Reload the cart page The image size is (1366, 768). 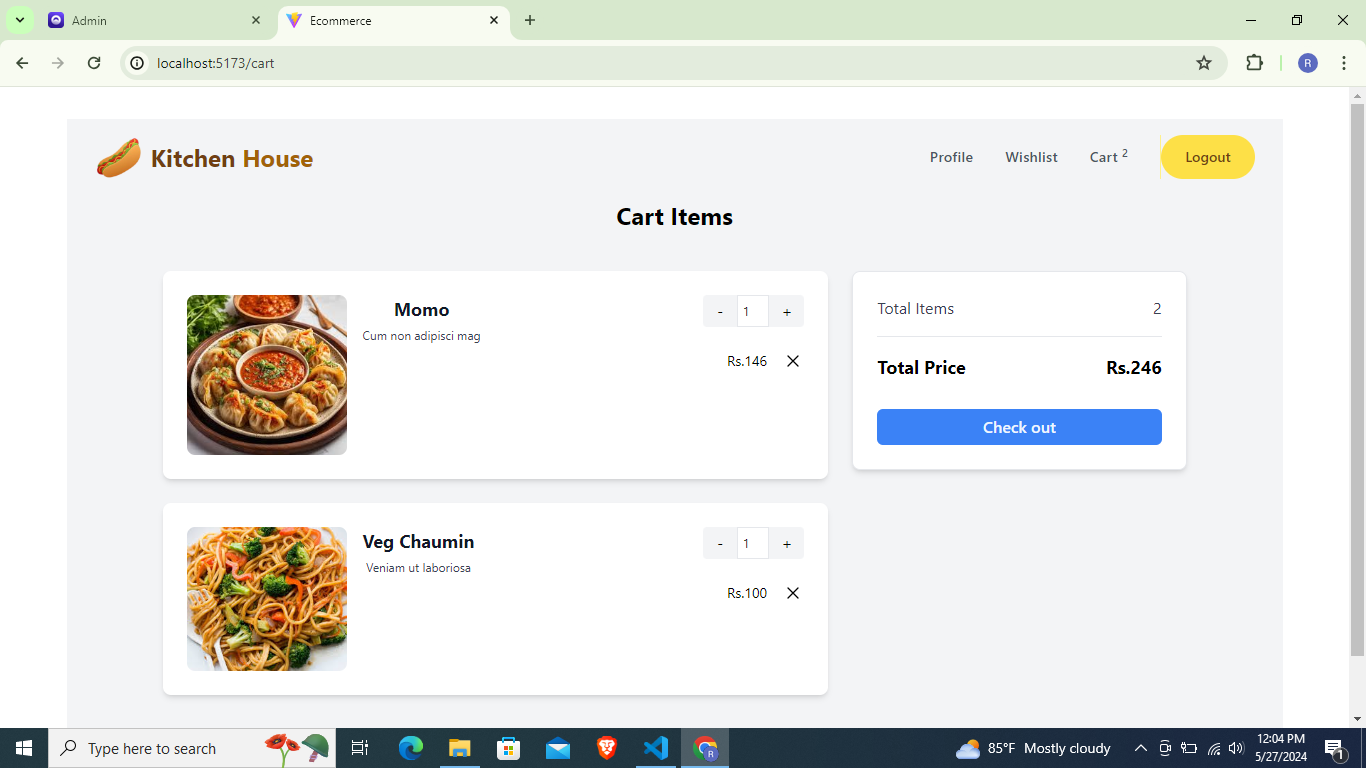(94, 63)
